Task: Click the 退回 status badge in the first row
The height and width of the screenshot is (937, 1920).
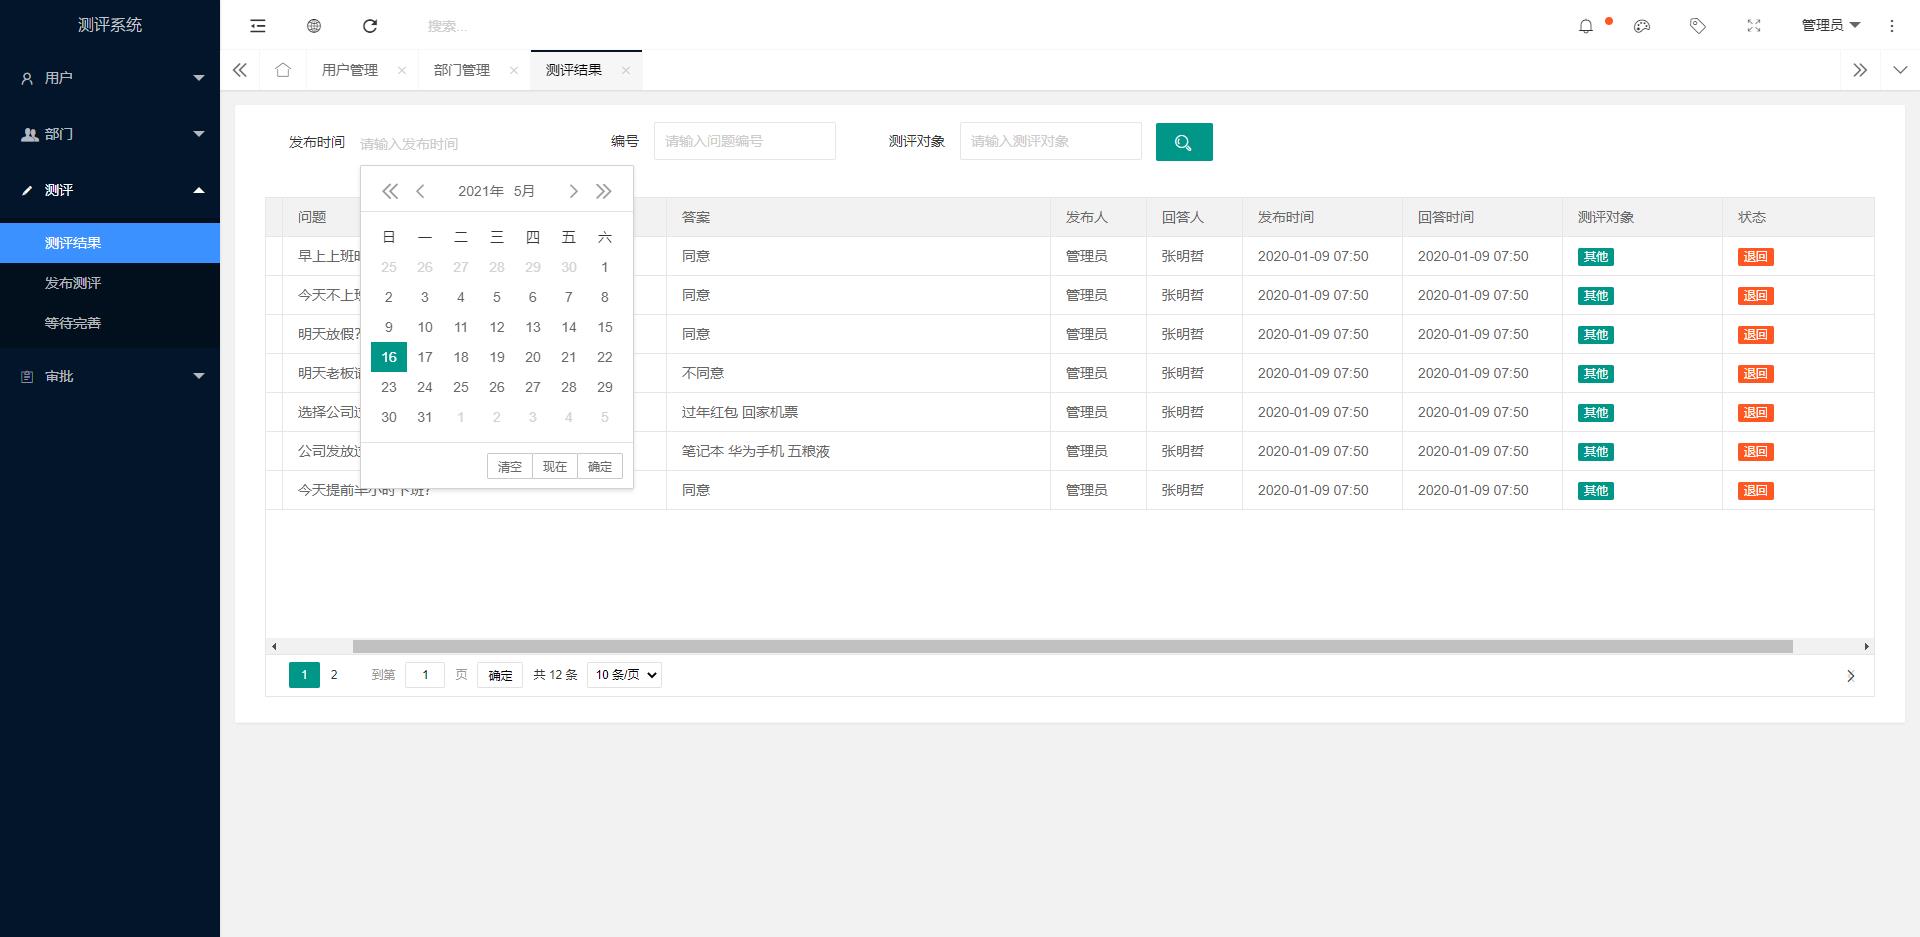Action: point(1756,257)
